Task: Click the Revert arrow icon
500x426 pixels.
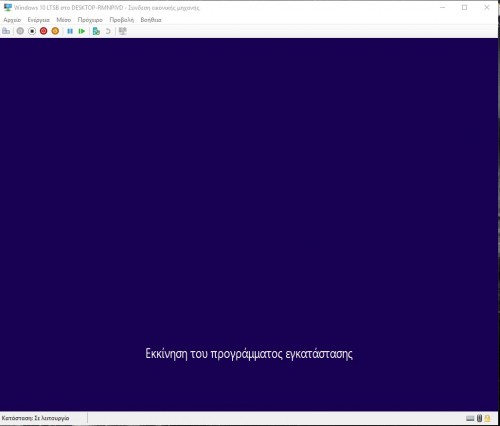Action: click(x=108, y=31)
